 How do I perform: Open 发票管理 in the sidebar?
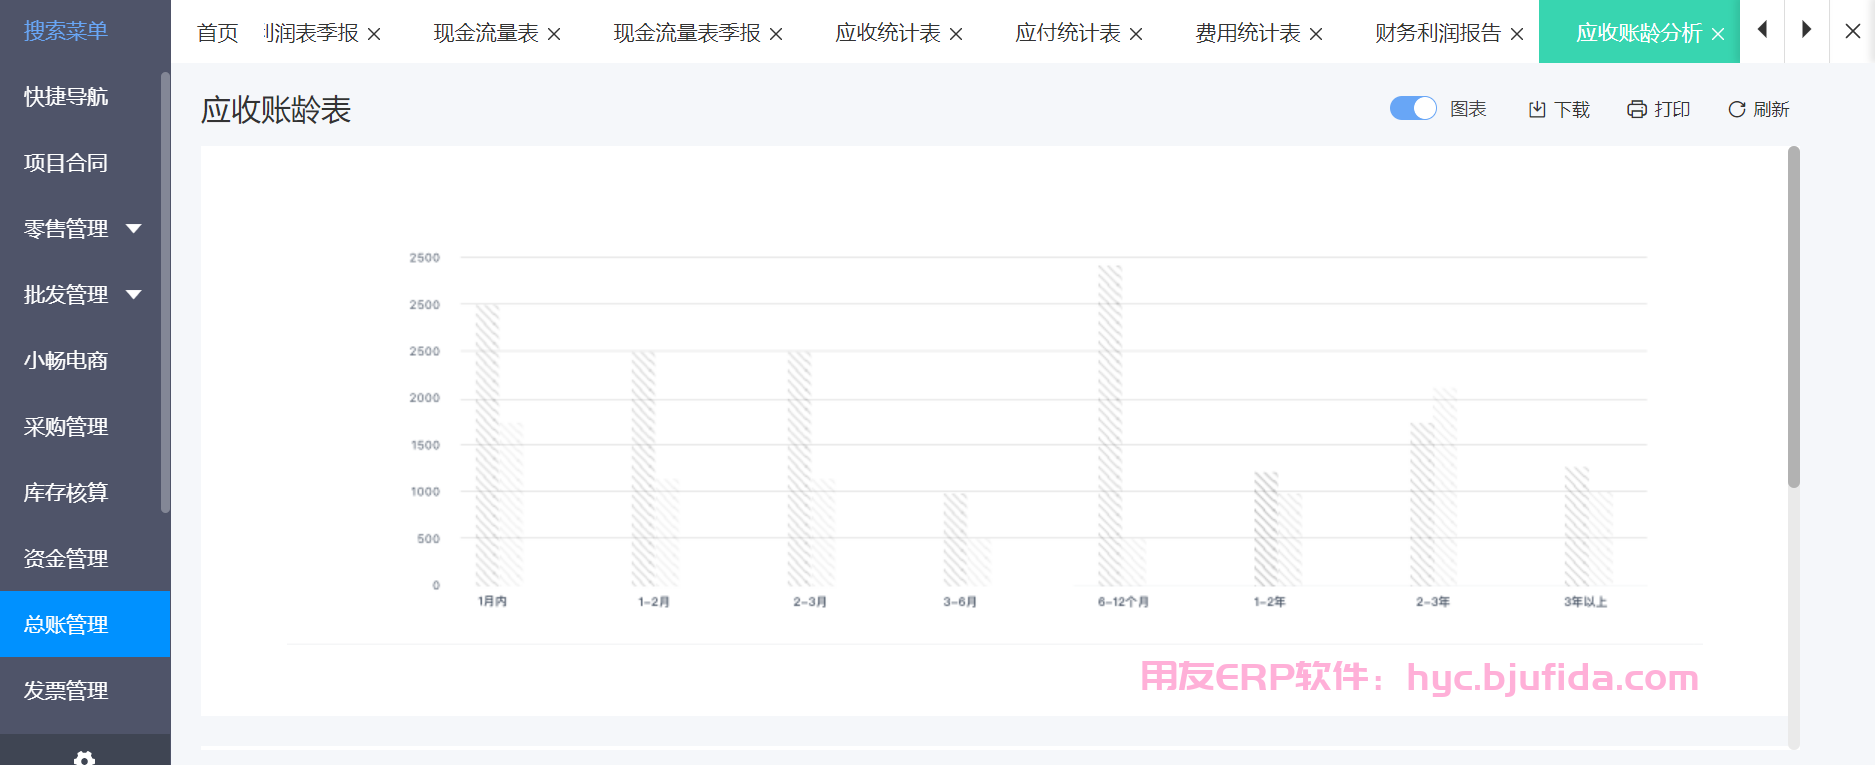point(66,691)
